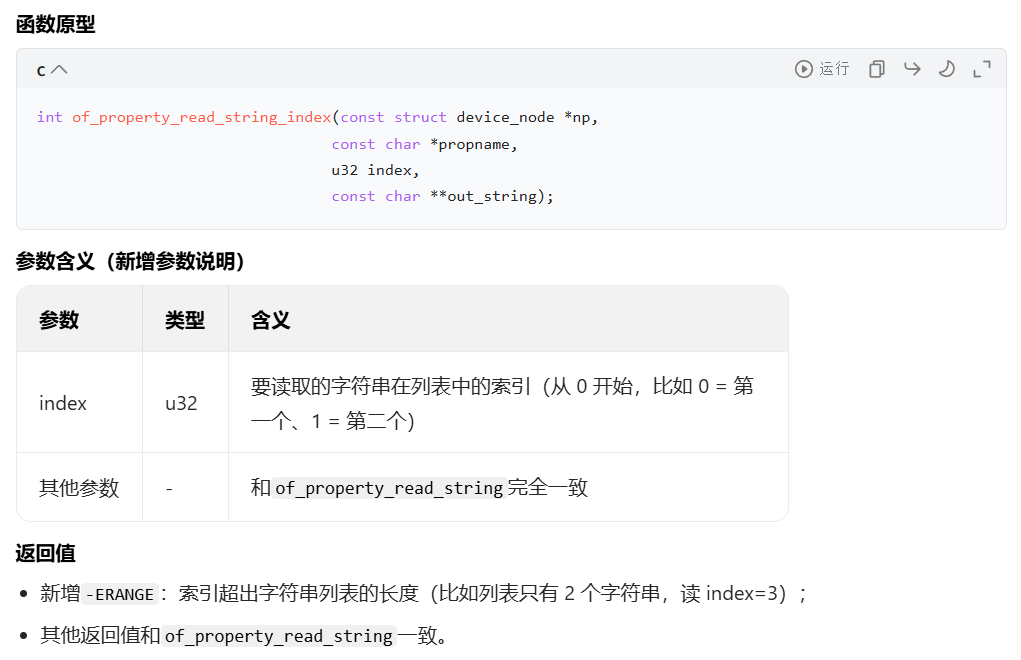The width and height of the screenshot is (1021, 660).
Task: Click the copy icon in the header
Action: coord(876,68)
